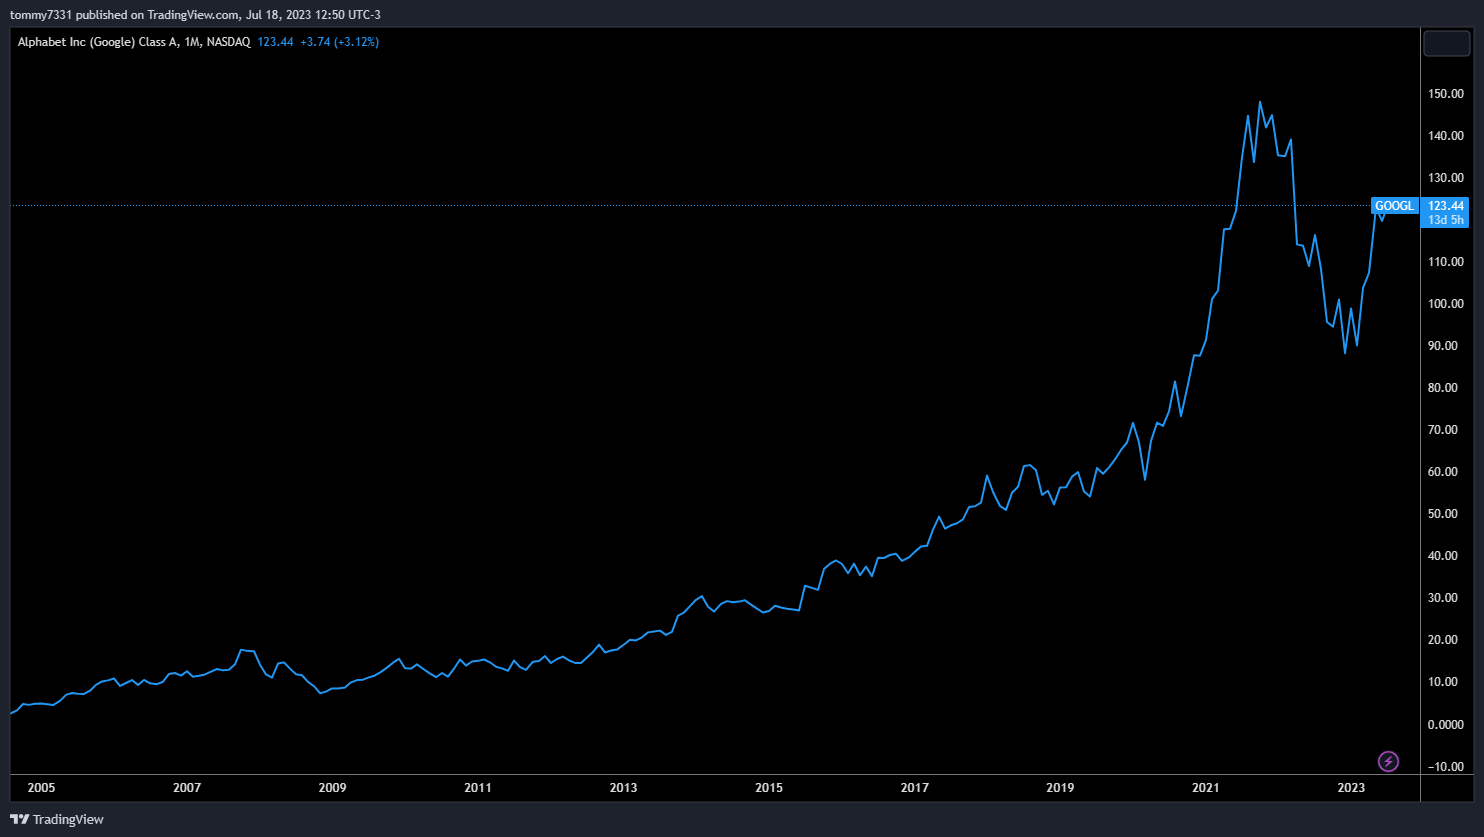Image resolution: width=1484 pixels, height=837 pixels.
Task: Click the 2013 time axis label
Action: point(623,788)
